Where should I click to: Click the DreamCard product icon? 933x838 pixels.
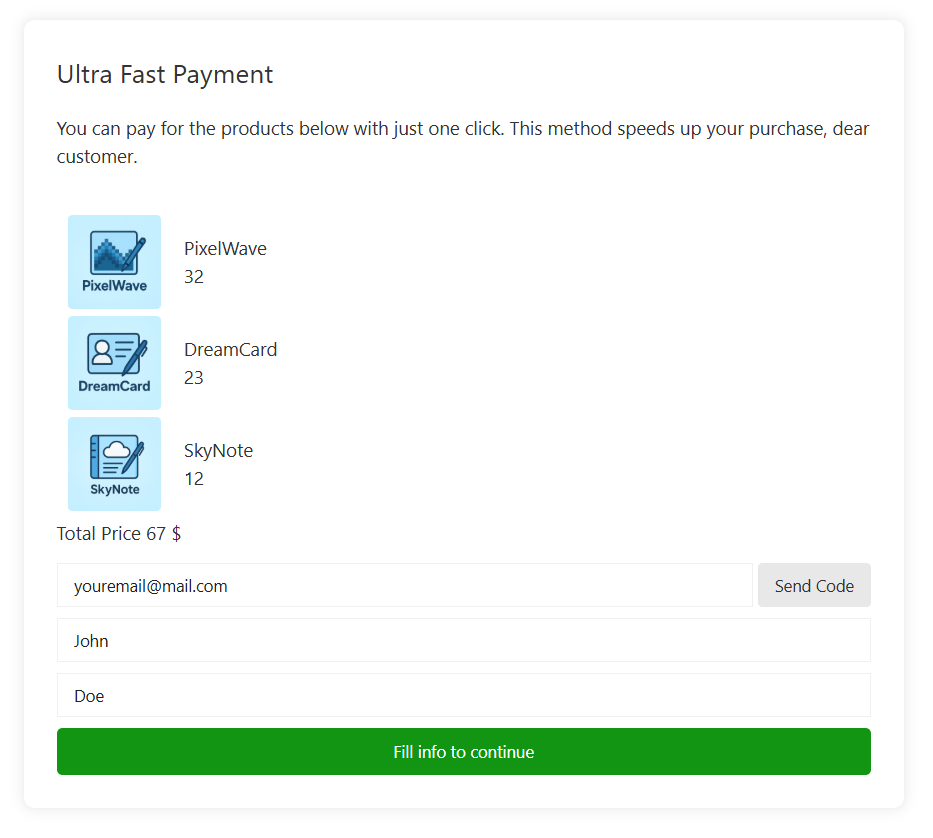[114, 363]
